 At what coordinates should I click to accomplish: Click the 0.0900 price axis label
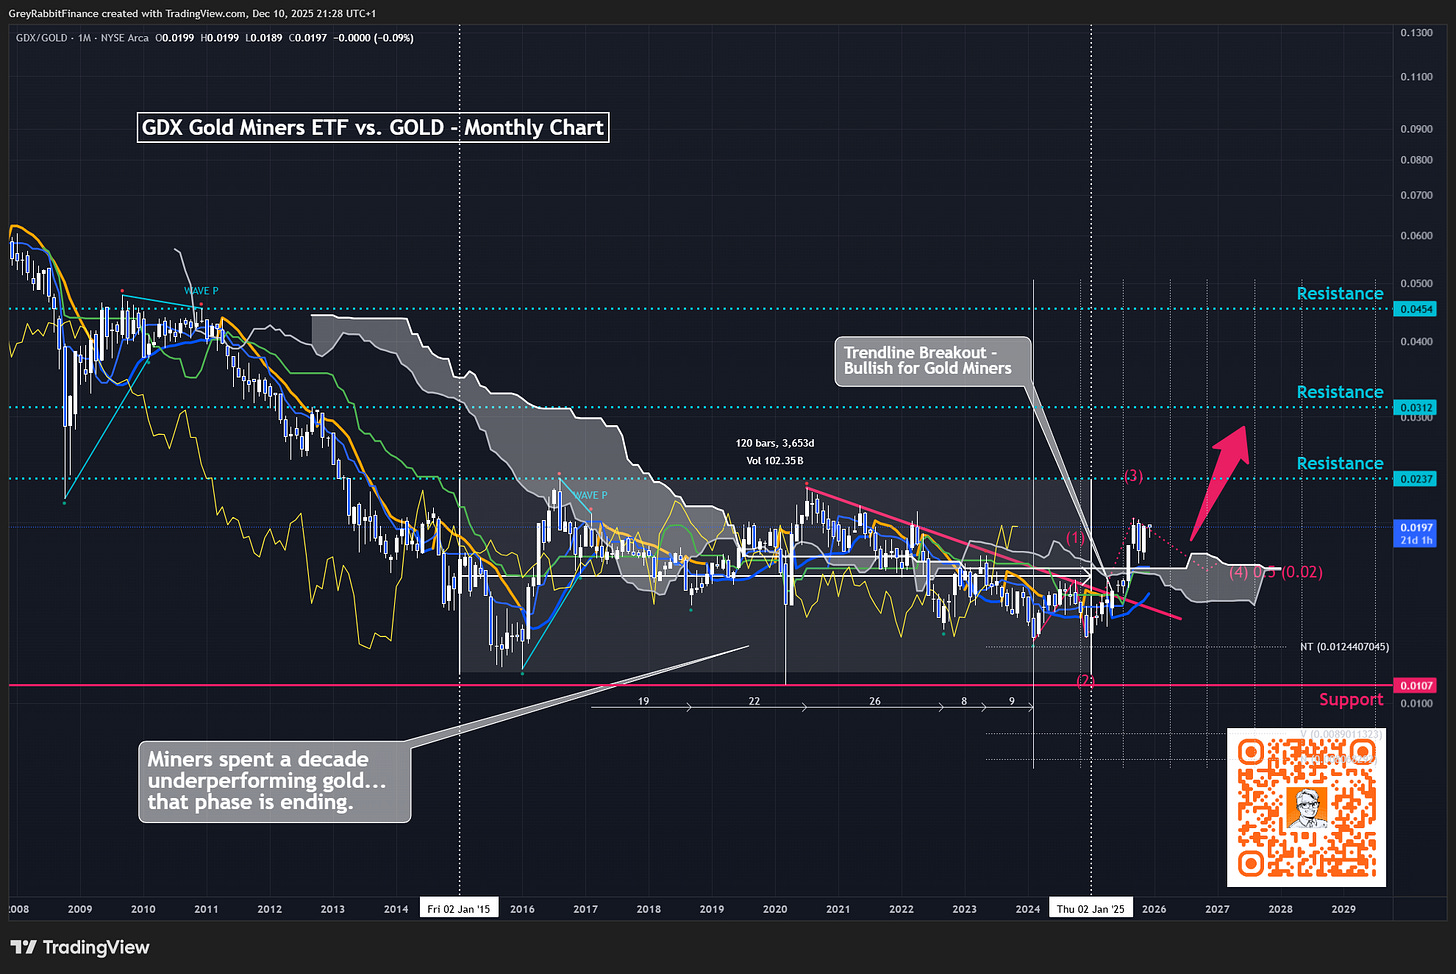point(1416,128)
